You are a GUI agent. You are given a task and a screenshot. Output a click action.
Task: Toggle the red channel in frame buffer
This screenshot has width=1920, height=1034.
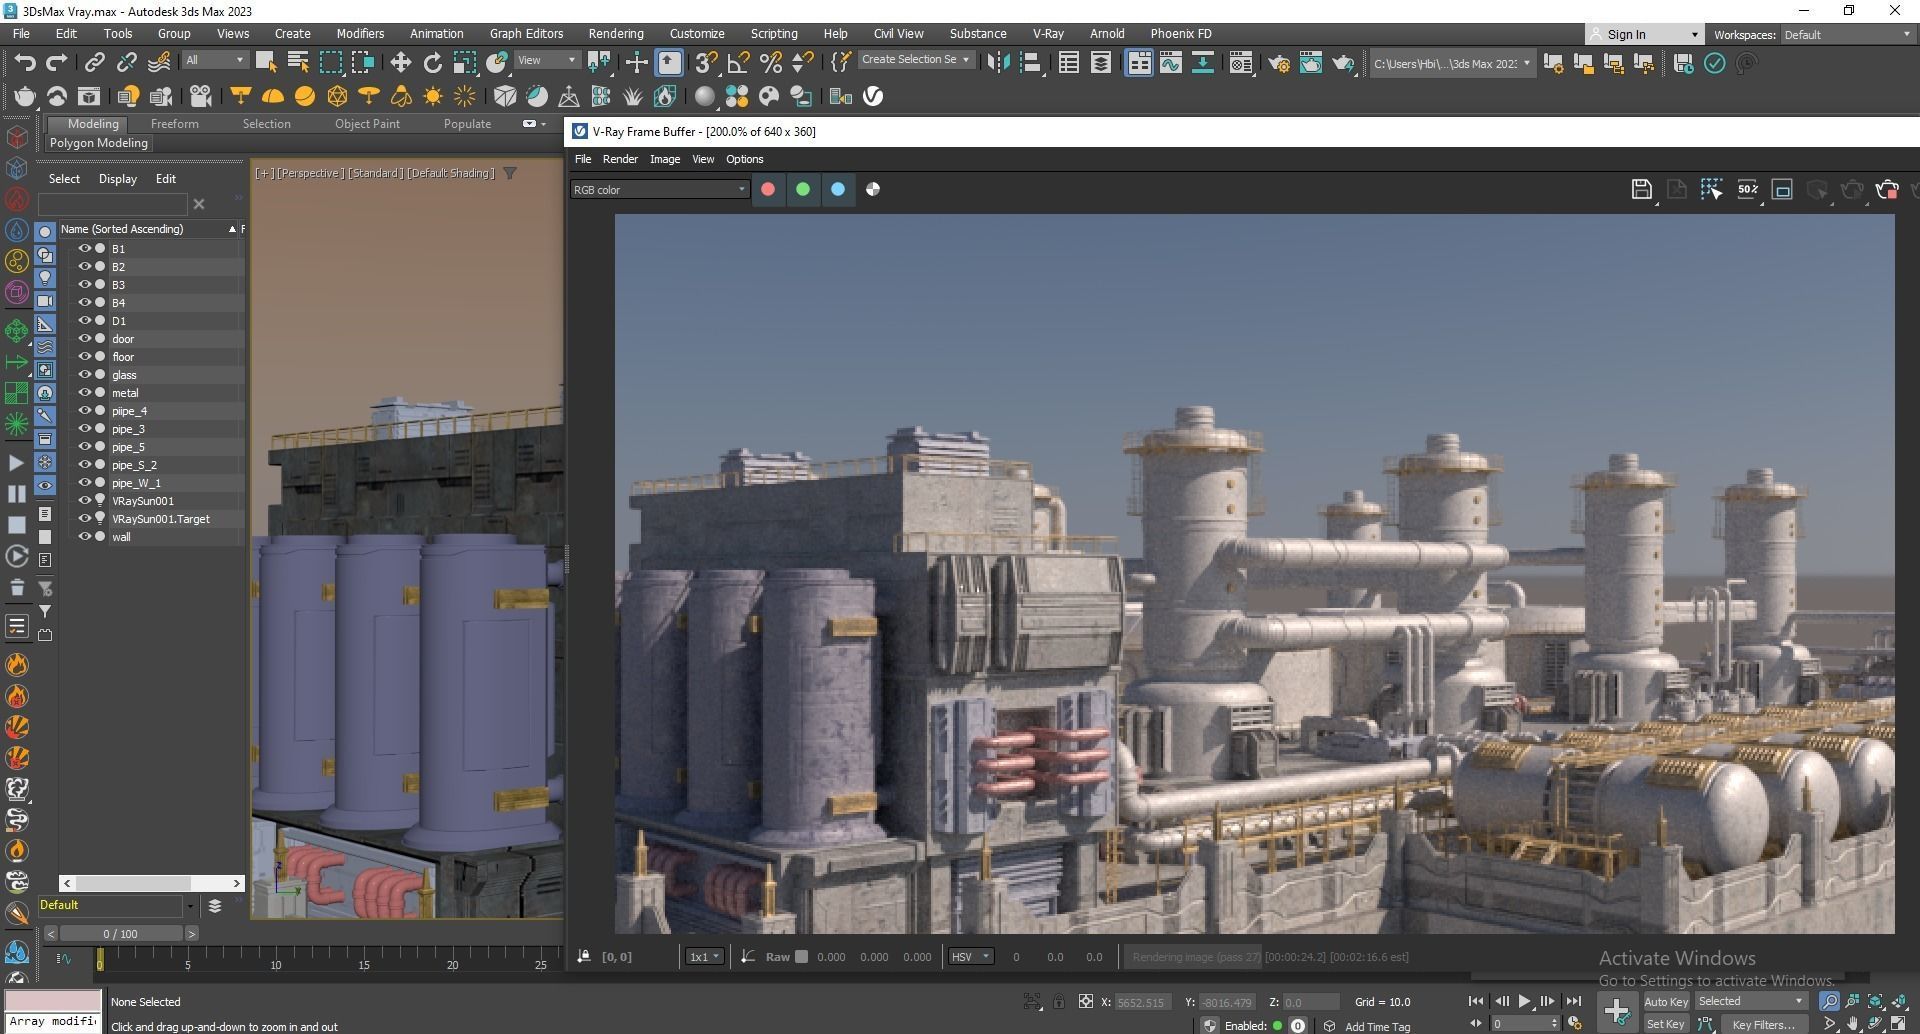pyautogui.click(x=768, y=189)
